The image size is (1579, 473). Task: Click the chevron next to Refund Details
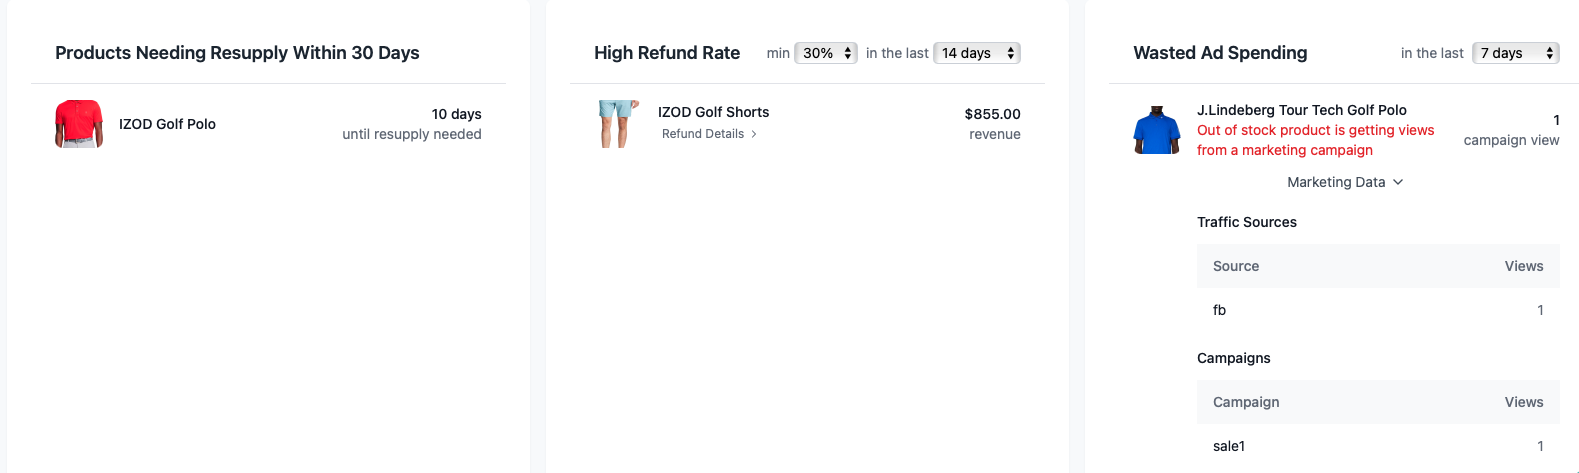pos(754,134)
